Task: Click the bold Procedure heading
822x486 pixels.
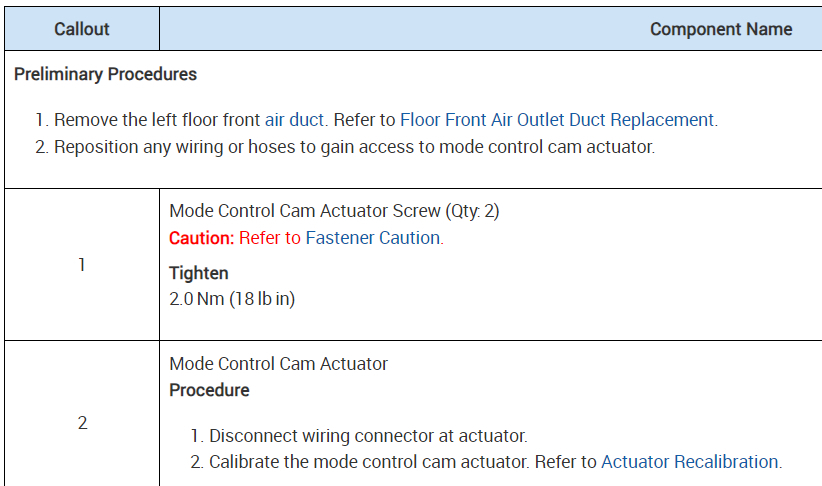Action: click(x=209, y=390)
